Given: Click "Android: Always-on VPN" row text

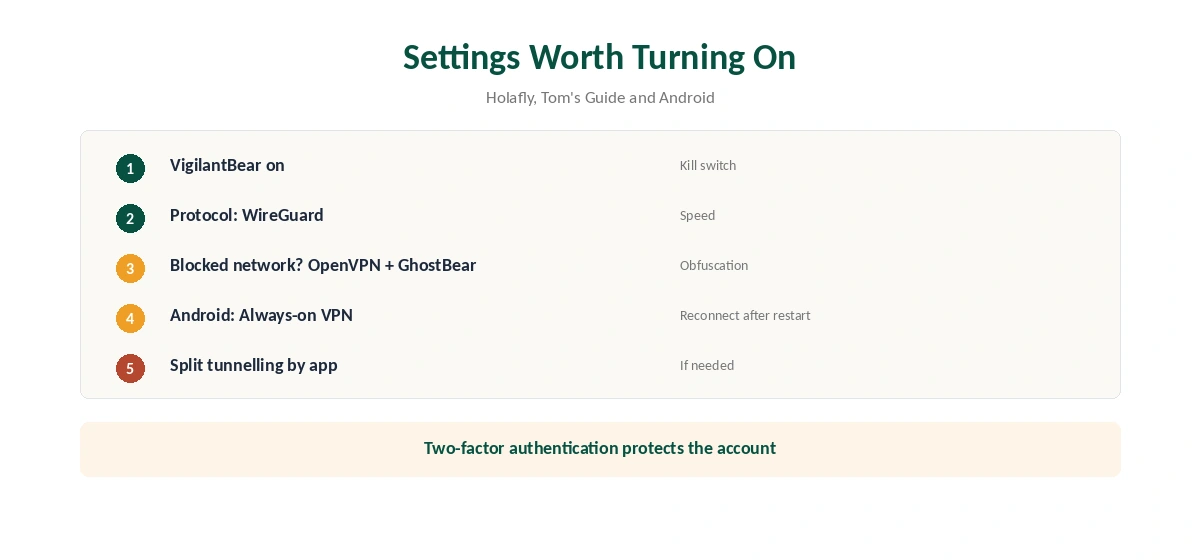Looking at the screenshot, I should (x=261, y=315).
